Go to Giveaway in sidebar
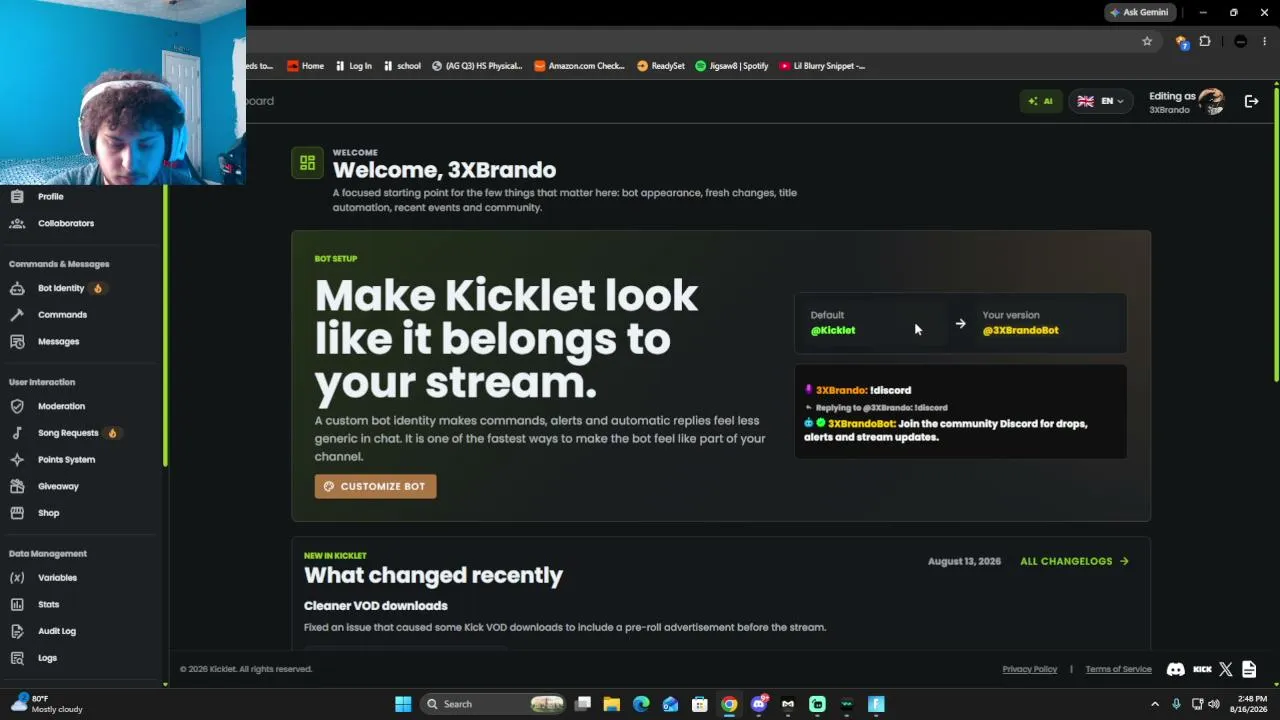 58,486
